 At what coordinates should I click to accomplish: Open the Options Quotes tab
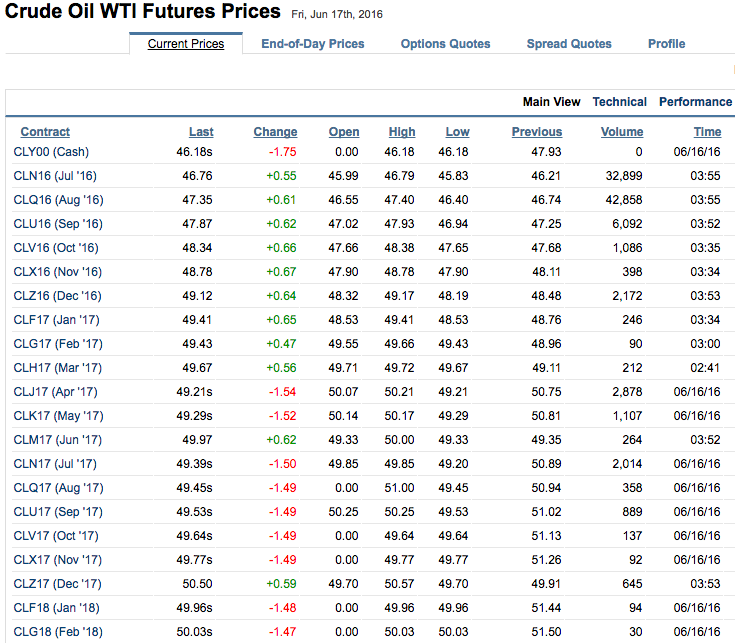coord(445,44)
